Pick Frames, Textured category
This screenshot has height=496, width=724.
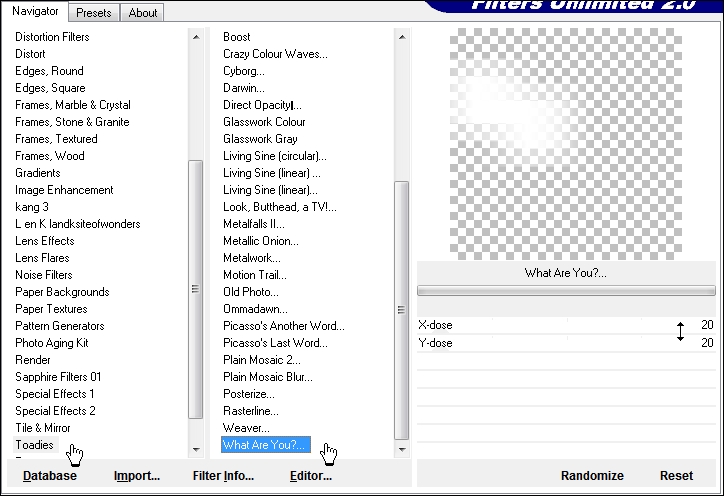click(56, 139)
